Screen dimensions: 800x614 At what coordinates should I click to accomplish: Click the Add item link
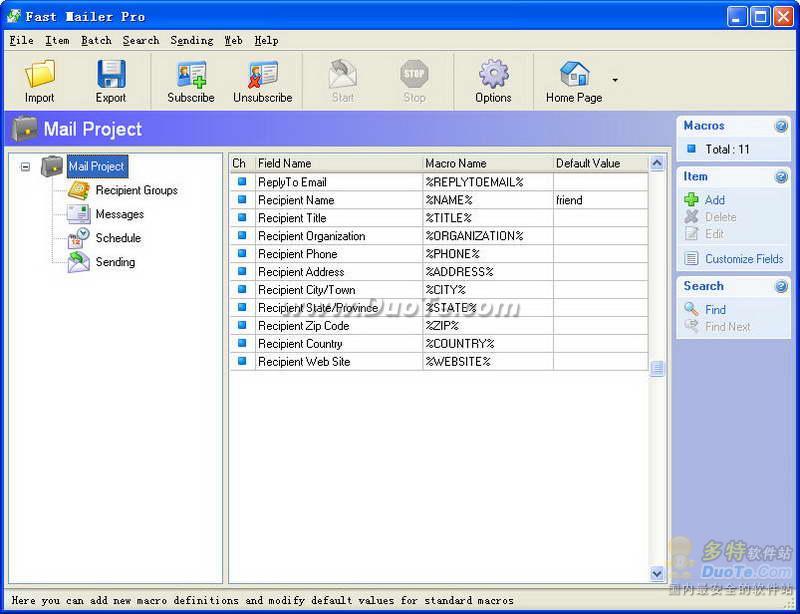coord(715,200)
